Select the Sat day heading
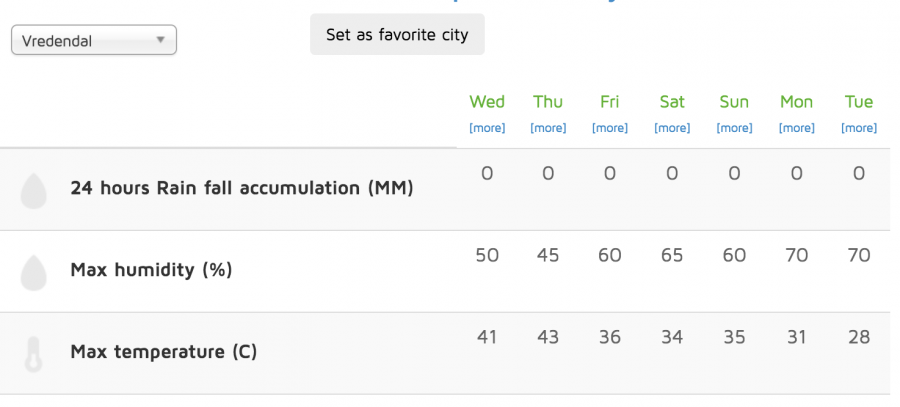The image size is (900, 407). tap(672, 102)
